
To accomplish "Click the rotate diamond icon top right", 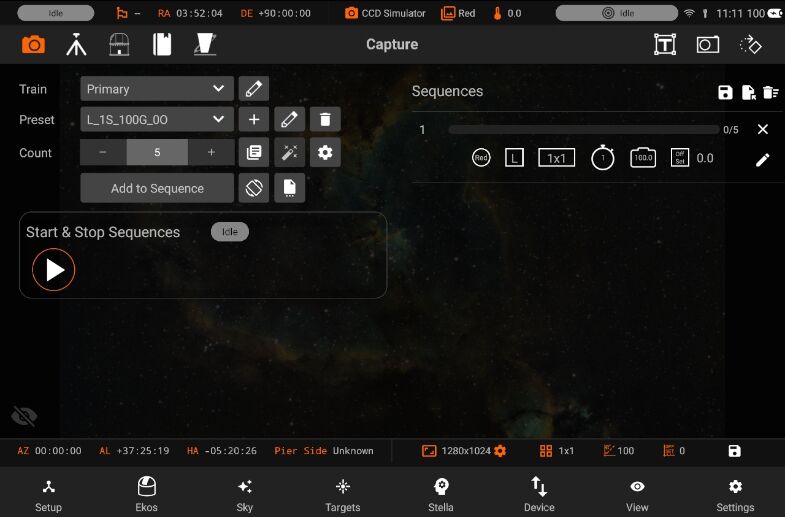I will point(750,45).
